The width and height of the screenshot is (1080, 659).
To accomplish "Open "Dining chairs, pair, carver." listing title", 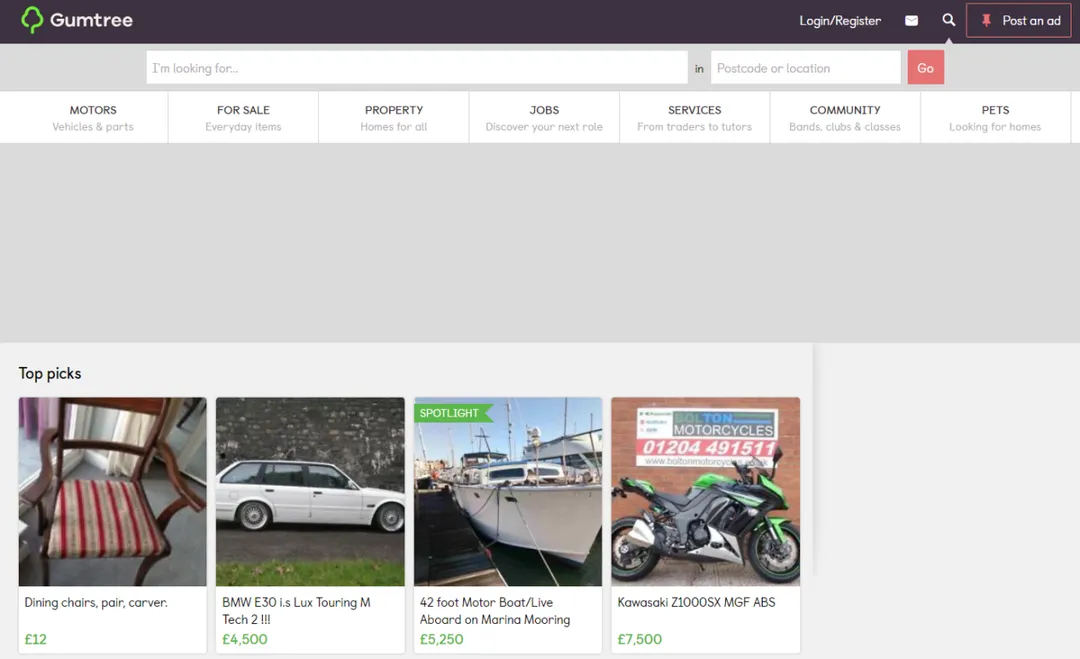I will pyautogui.click(x=96, y=603).
